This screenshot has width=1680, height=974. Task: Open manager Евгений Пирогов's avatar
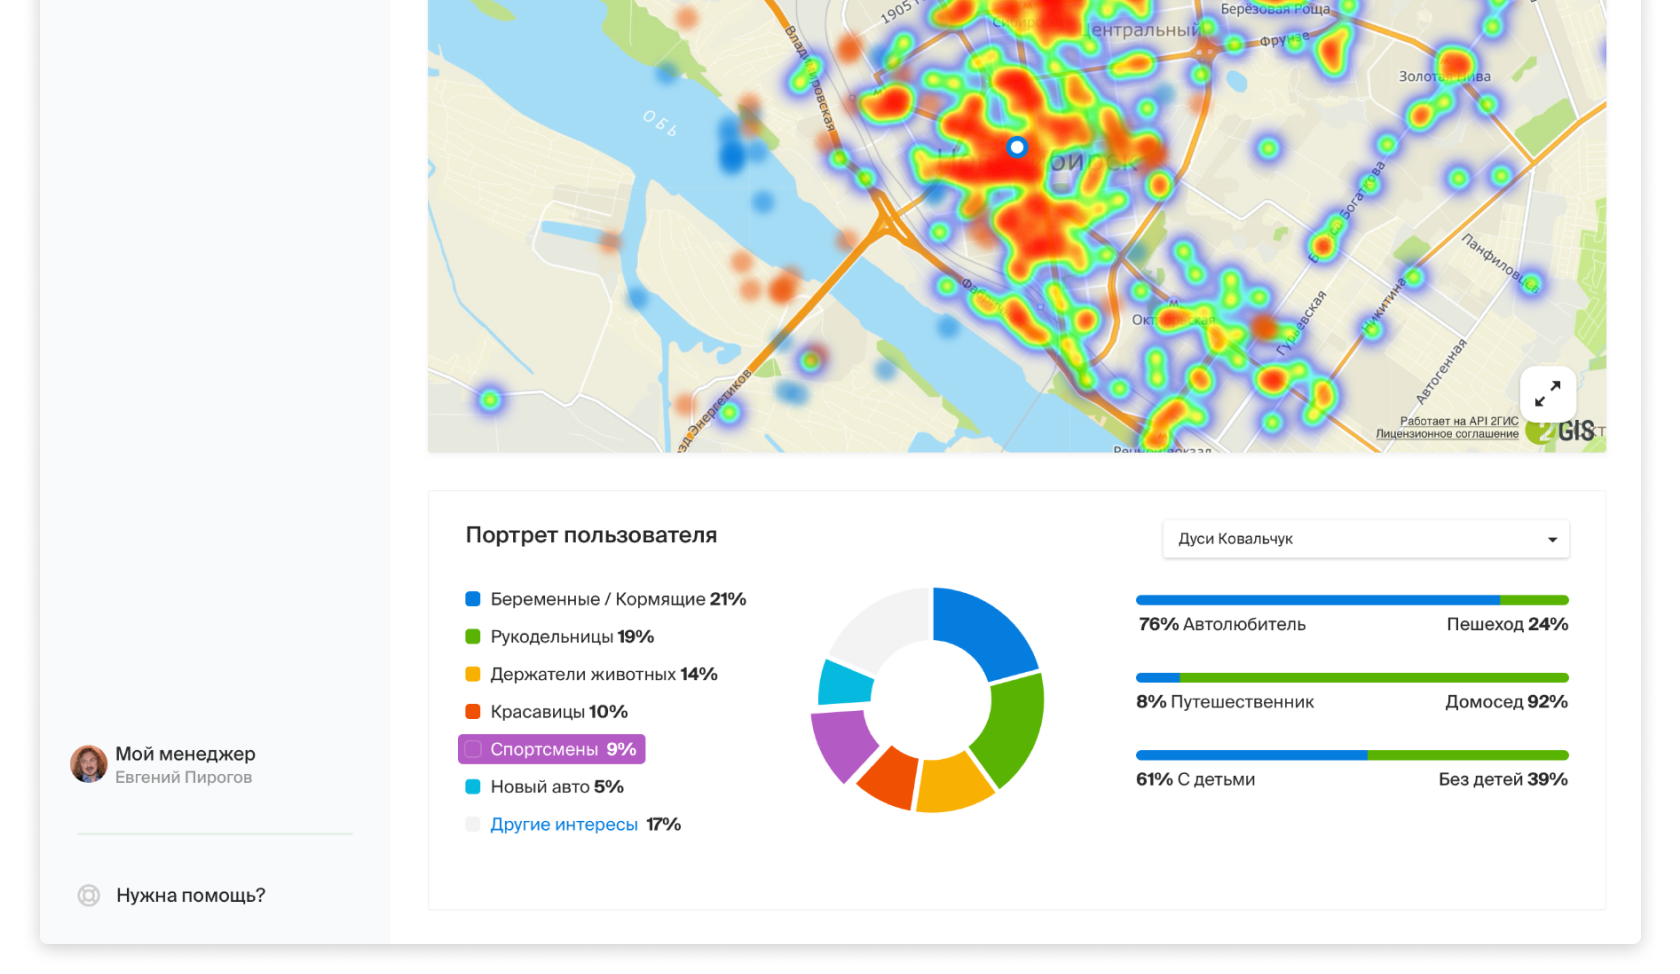tap(89, 763)
